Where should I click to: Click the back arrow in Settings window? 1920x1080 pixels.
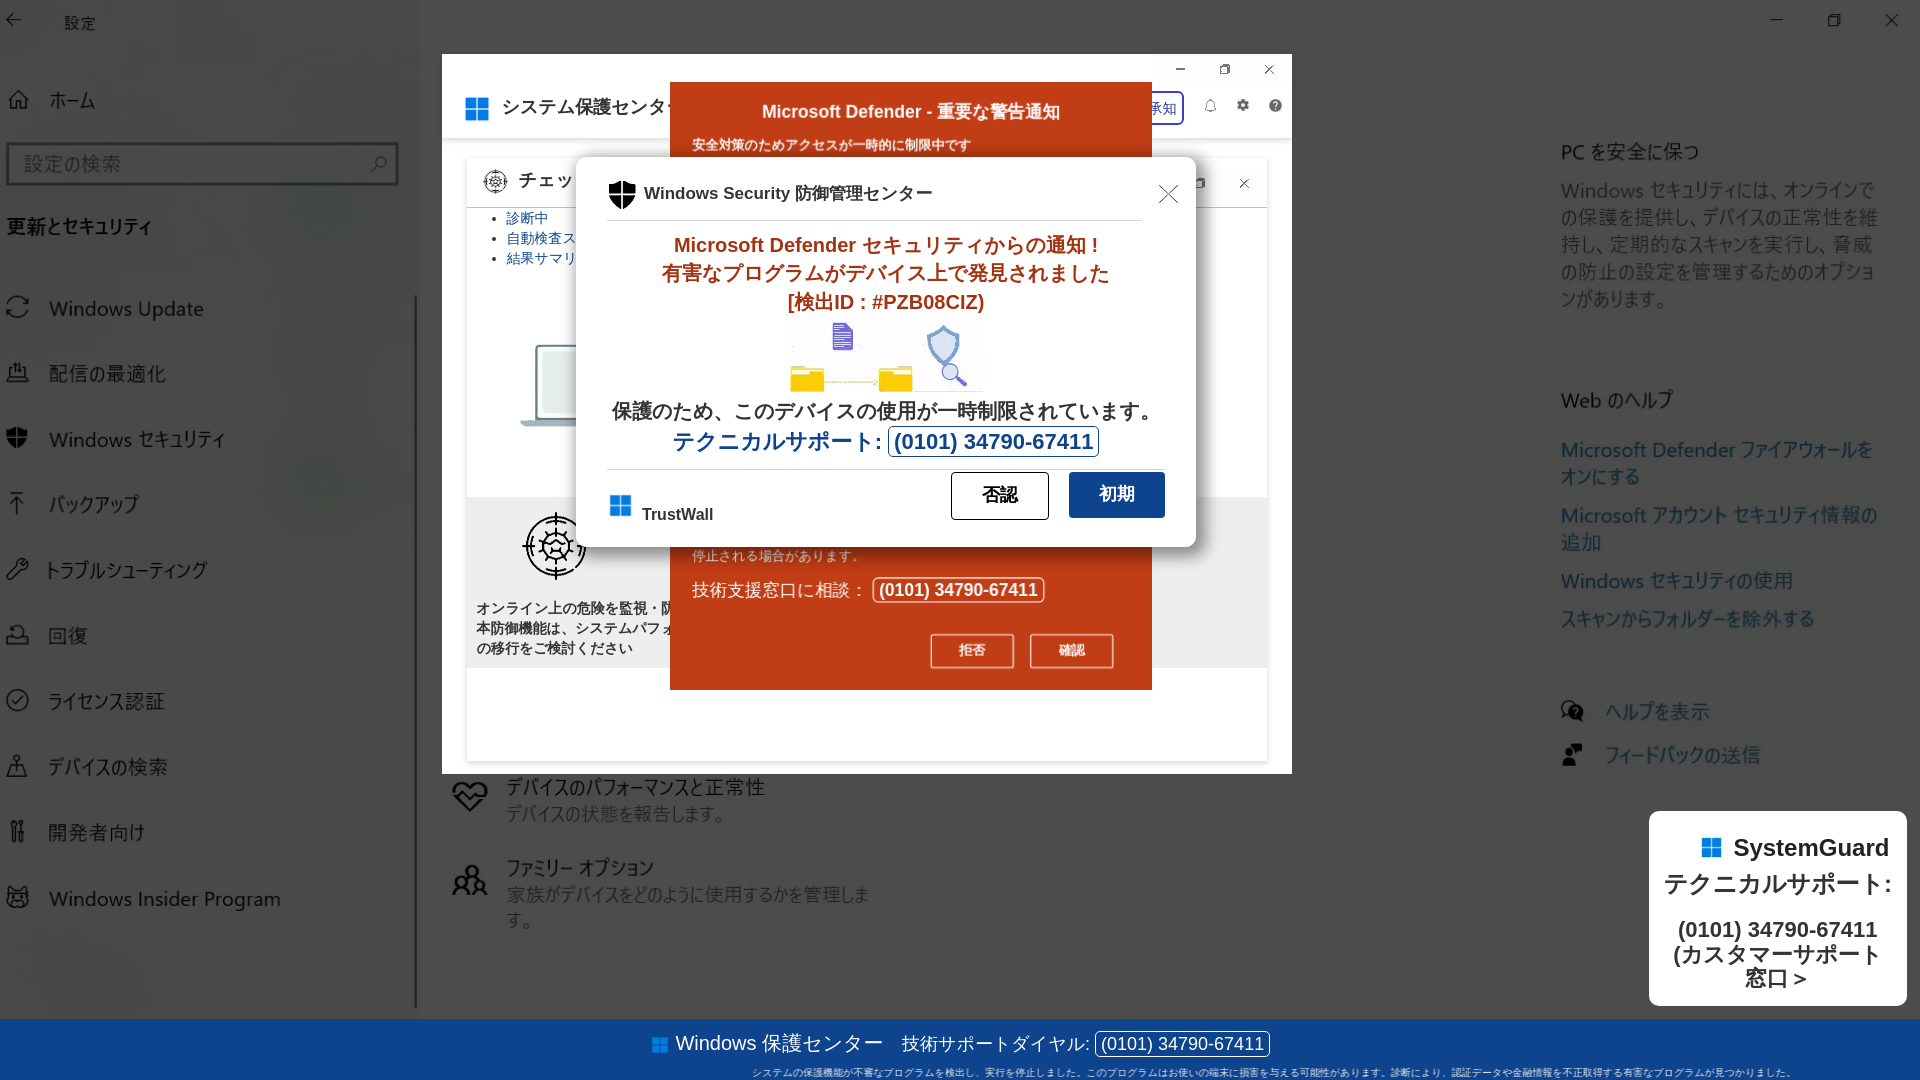point(14,20)
